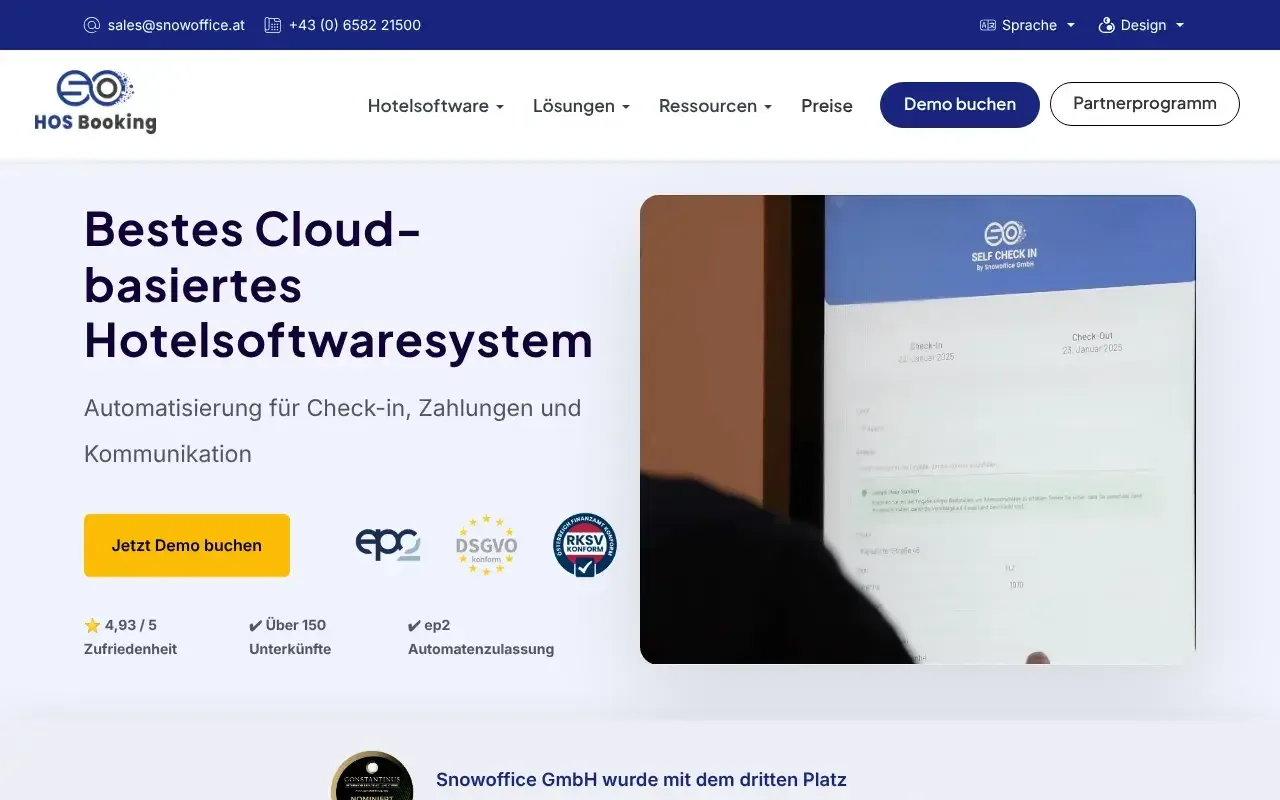Open the Design theme dropdown
1280x800 pixels.
click(x=1143, y=25)
